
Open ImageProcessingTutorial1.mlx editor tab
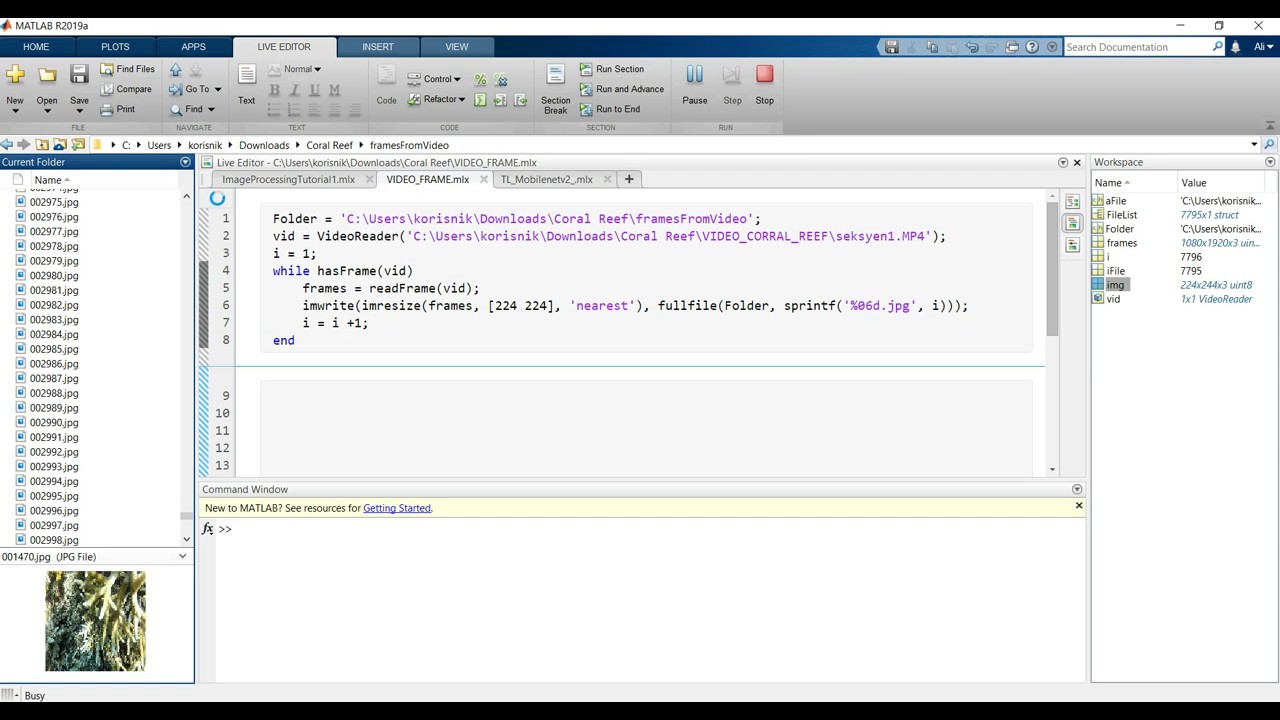click(x=288, y=180)
